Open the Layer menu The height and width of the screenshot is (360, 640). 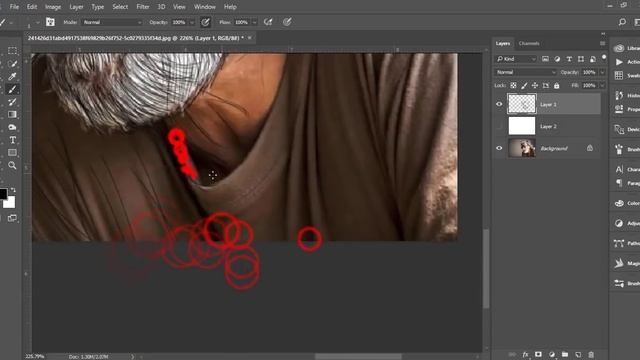click(x=76, y=7)
